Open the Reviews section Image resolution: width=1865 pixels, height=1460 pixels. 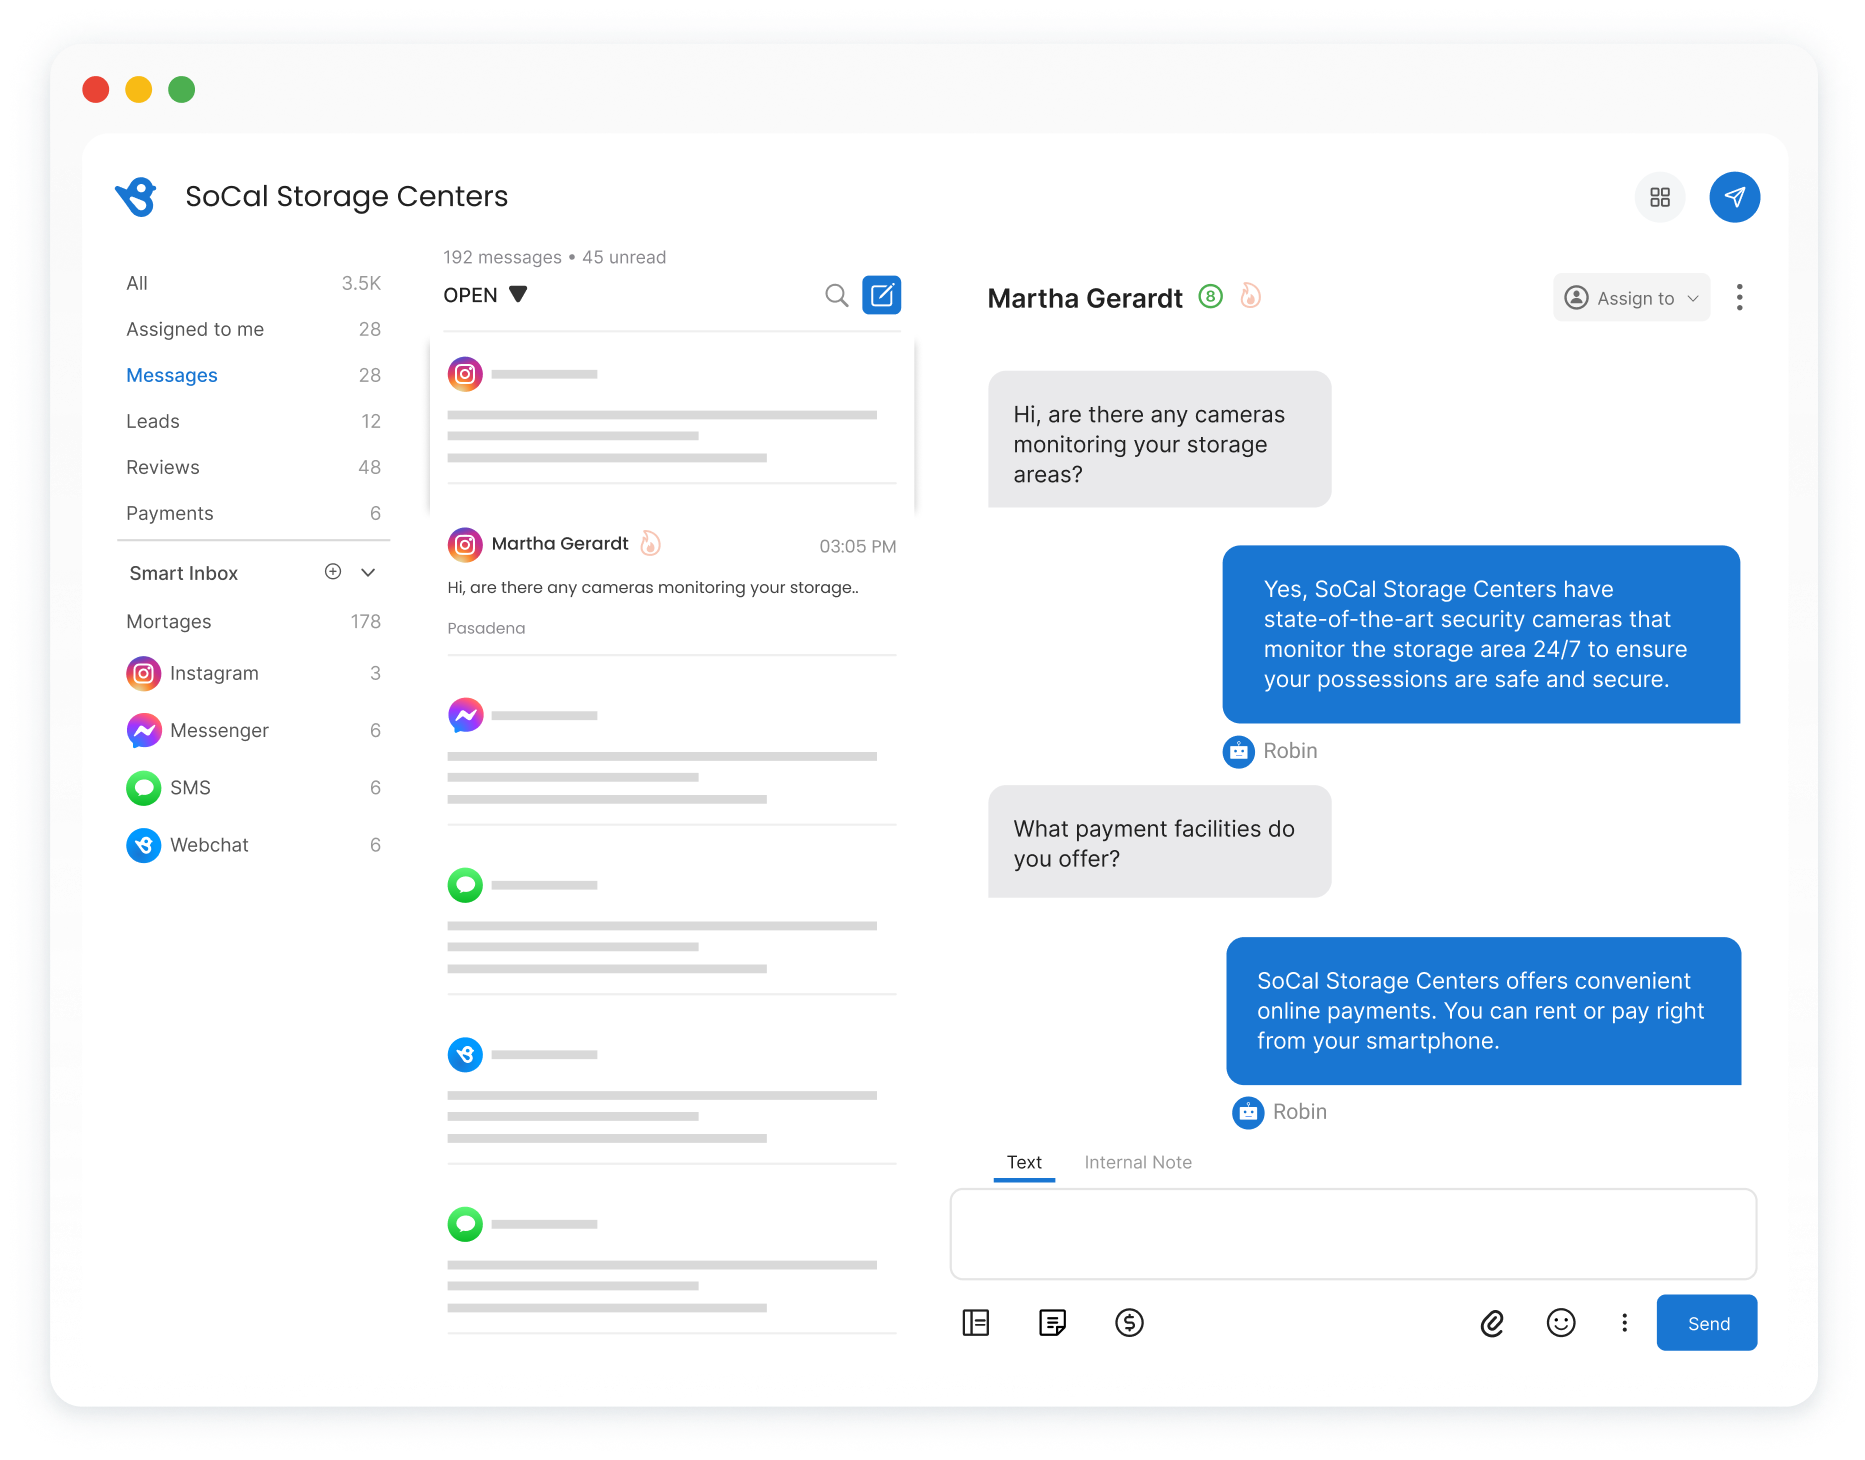coord(162,467)
